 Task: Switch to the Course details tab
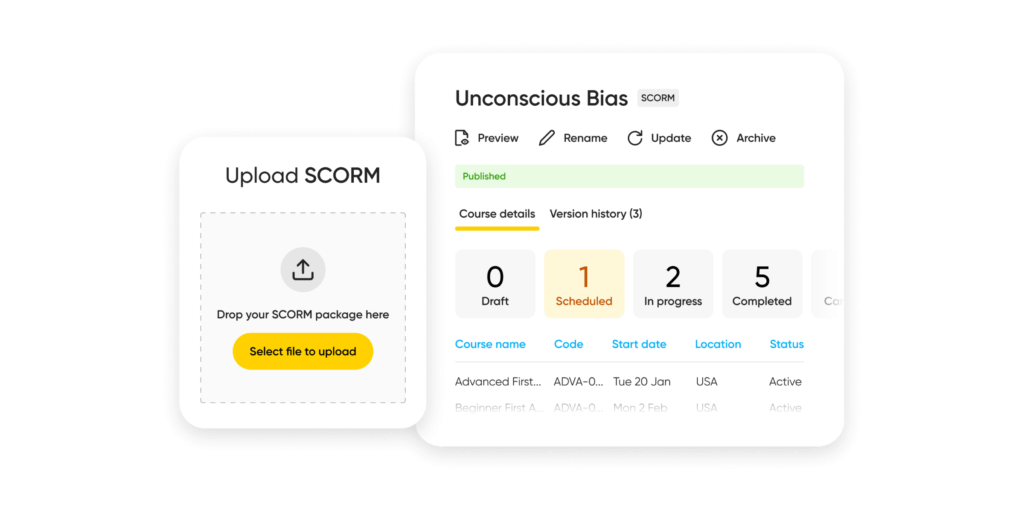coord(497,214)
